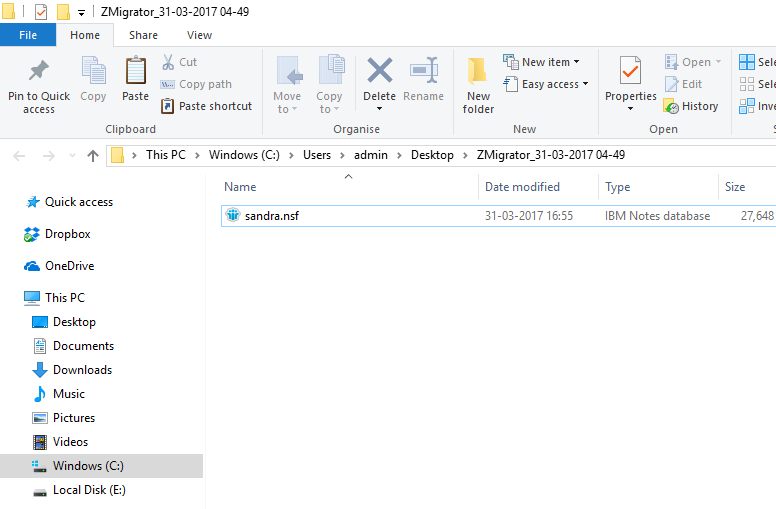Click Select all icon in ribbon

click(x=747, y=62)
